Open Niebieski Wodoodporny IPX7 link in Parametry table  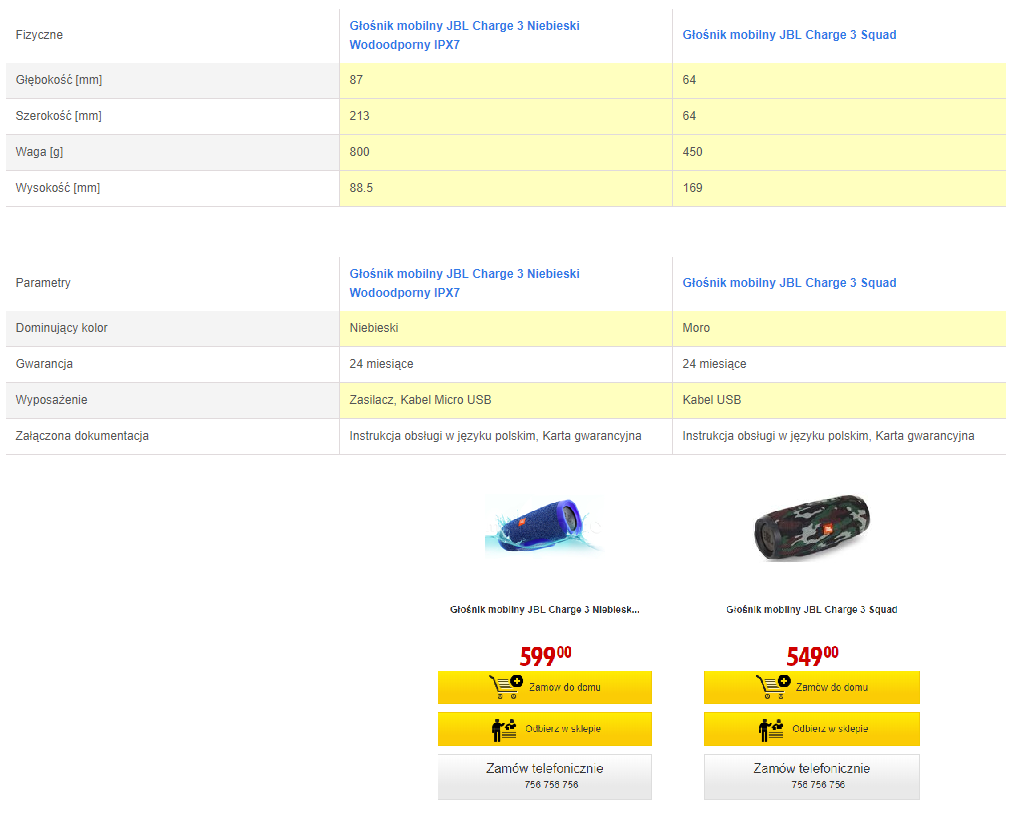click(464, 283)
